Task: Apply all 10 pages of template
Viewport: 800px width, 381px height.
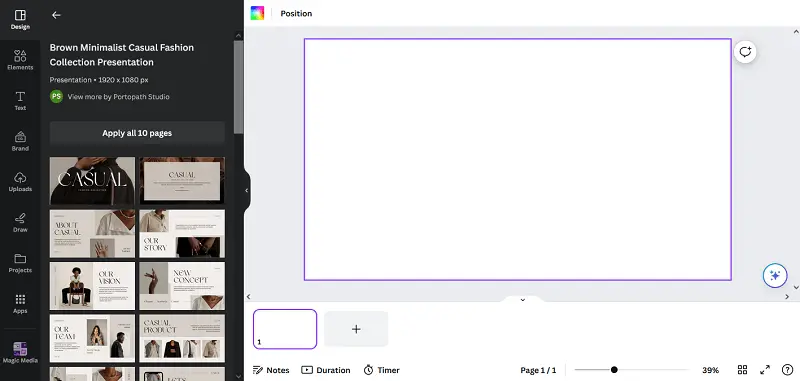Action: 137,133
